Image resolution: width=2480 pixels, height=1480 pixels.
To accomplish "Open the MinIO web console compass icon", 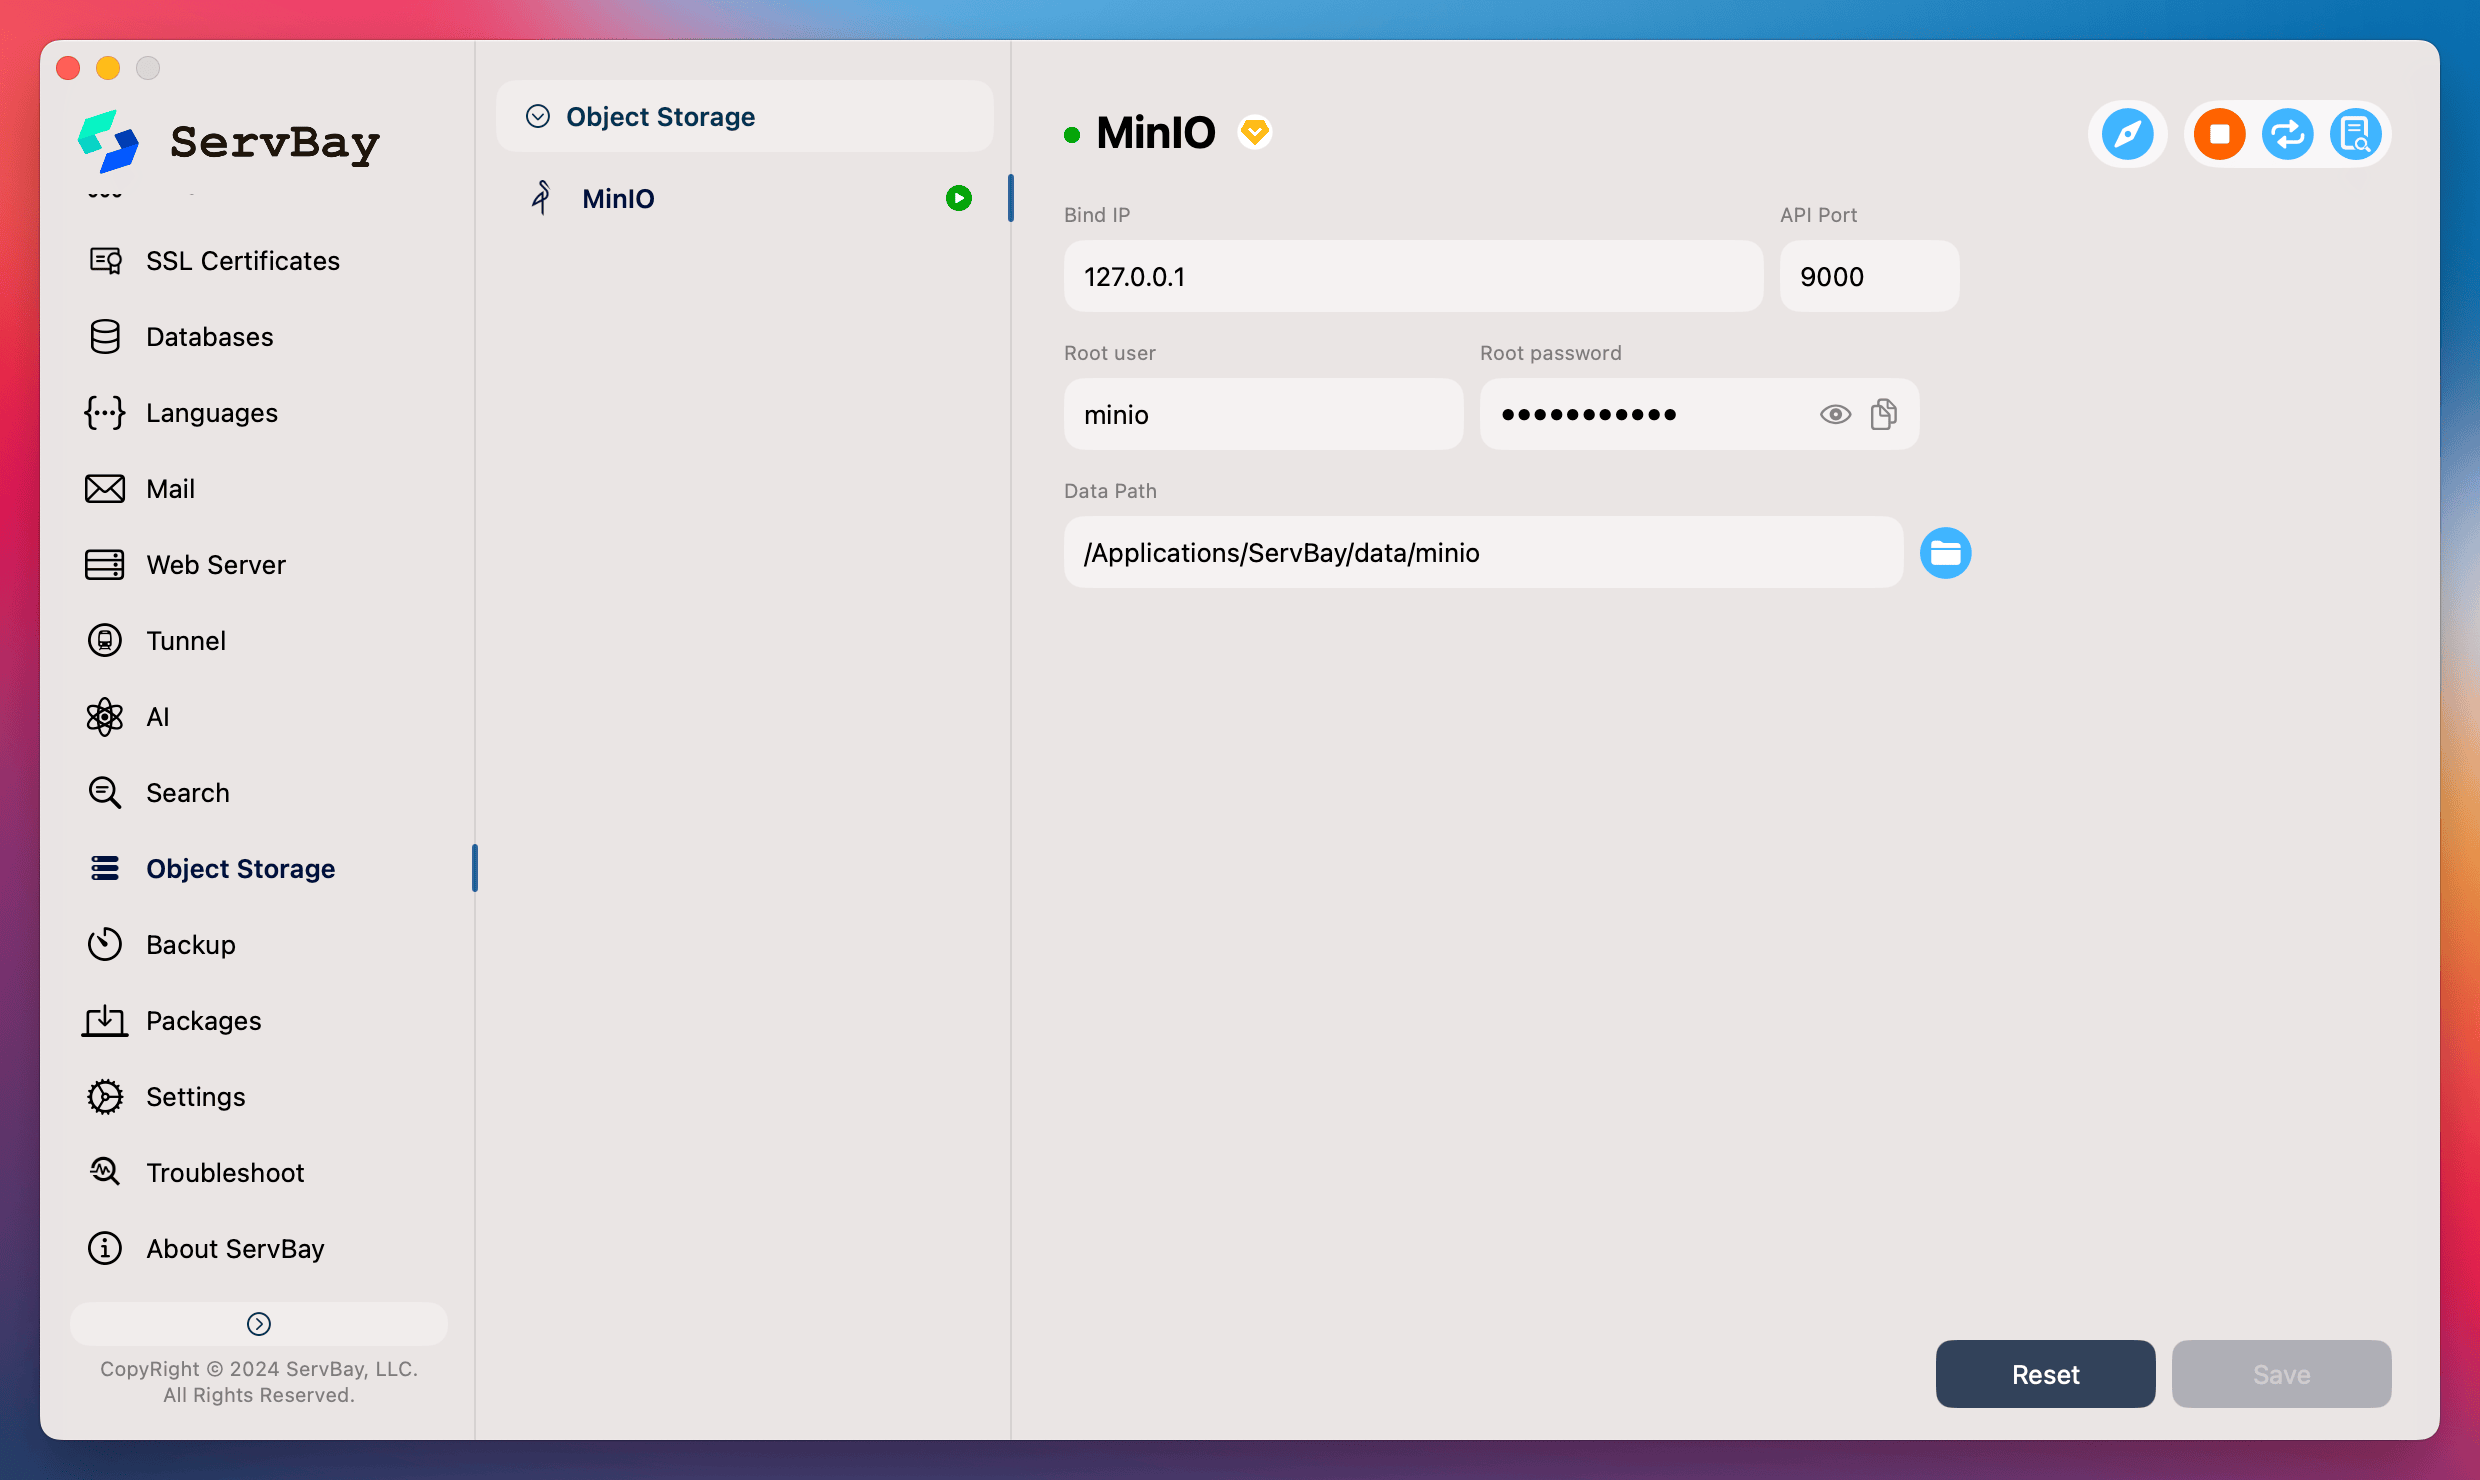I will pos(2127,134).
